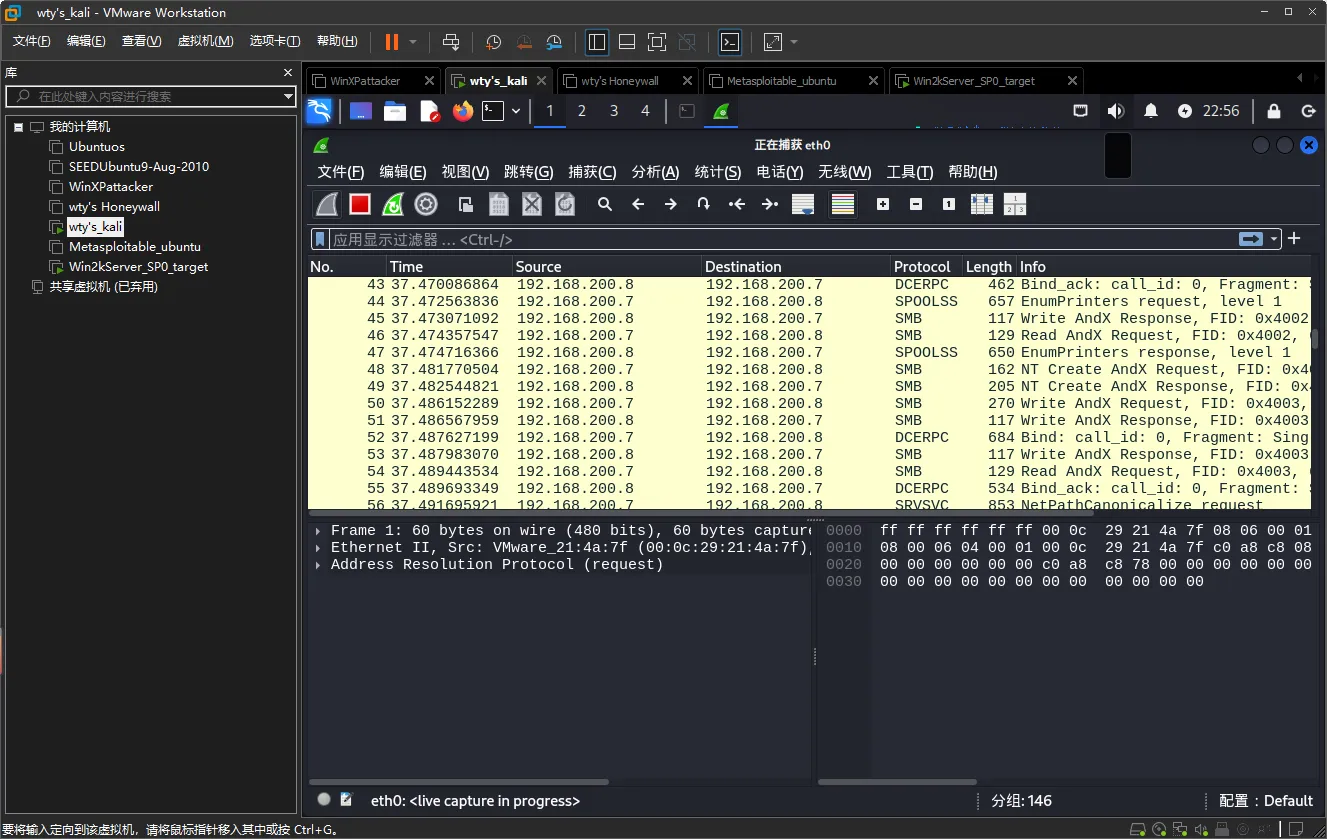Open Firefox from the Kali panel

[462, 111]
